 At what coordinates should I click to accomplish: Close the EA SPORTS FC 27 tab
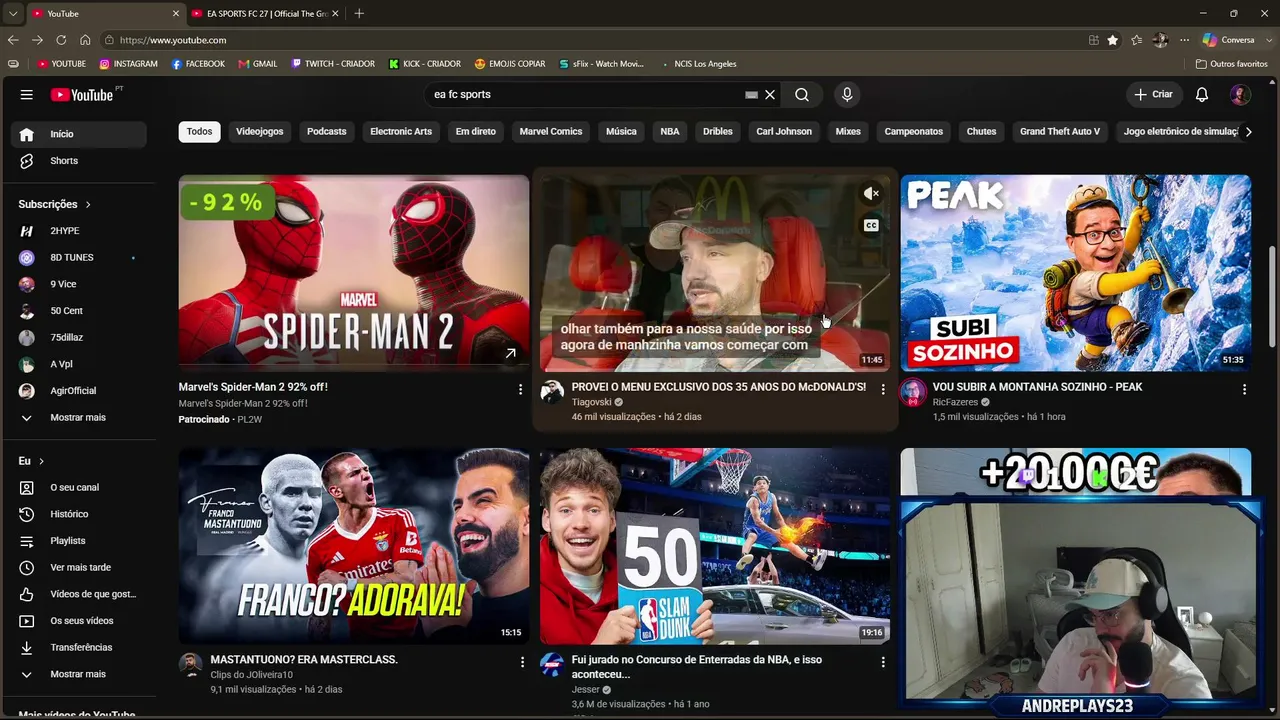coord(336,13)
